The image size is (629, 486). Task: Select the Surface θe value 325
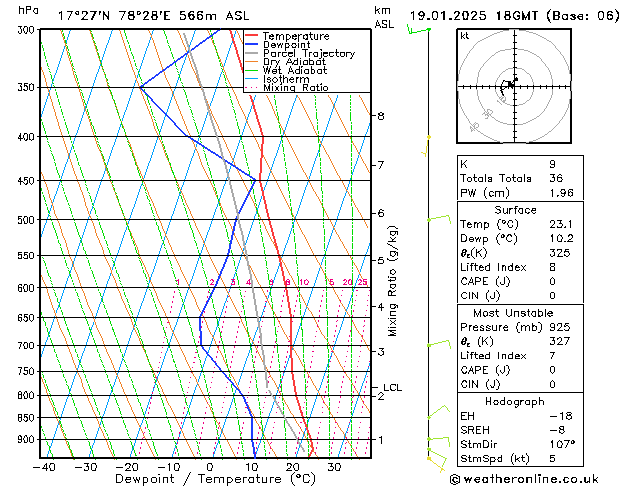560,253
